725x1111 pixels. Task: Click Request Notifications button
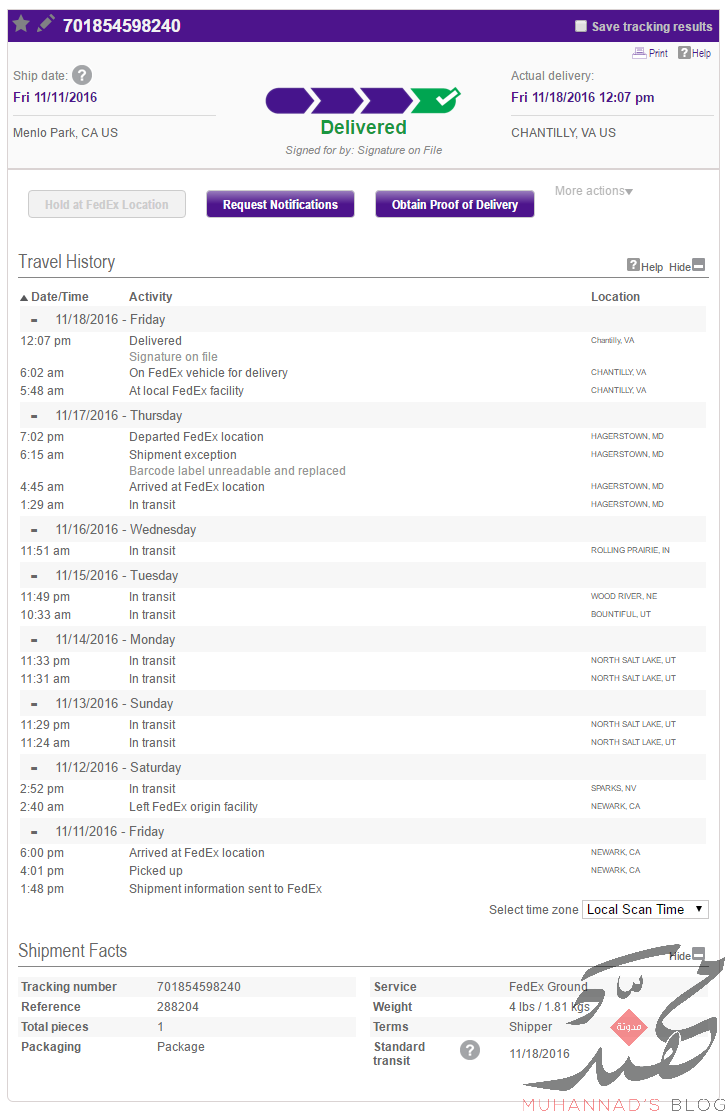280,205
